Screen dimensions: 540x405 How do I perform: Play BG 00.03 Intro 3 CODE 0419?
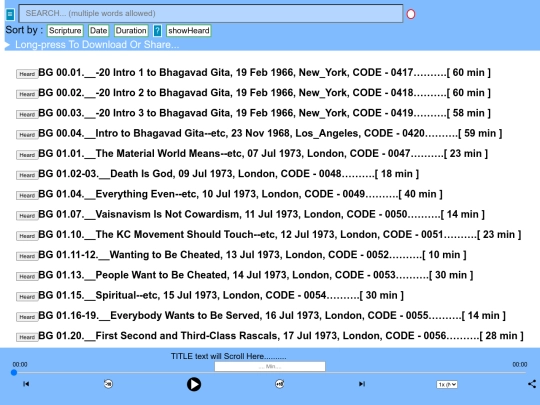click(x=264, y=113)
